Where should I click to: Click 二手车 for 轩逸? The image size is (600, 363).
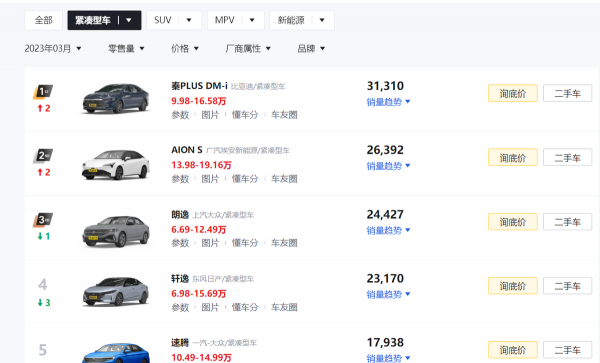click(x=567, y=286)
